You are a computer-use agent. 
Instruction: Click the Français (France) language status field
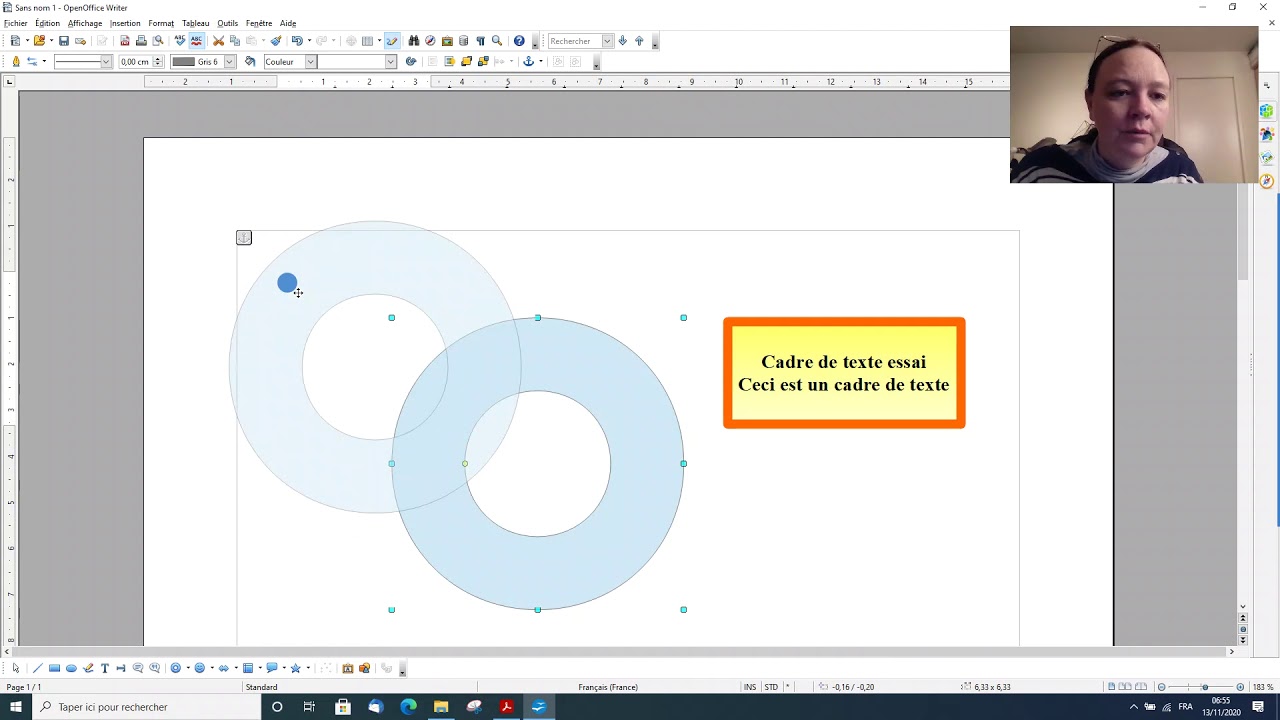(x=608, y=687)
